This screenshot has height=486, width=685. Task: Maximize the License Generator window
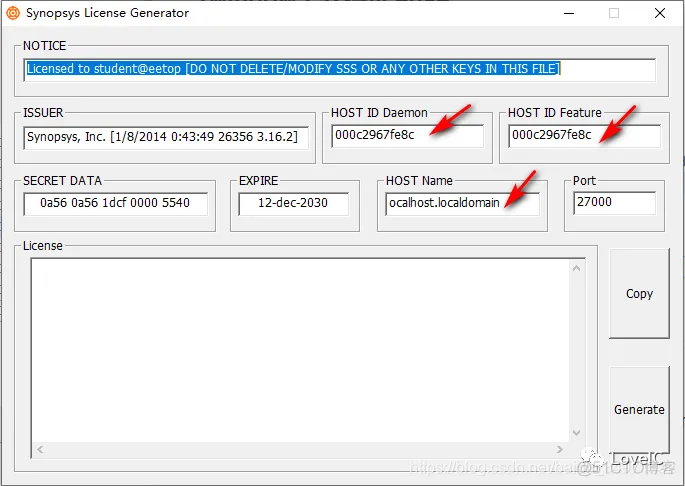614,13
